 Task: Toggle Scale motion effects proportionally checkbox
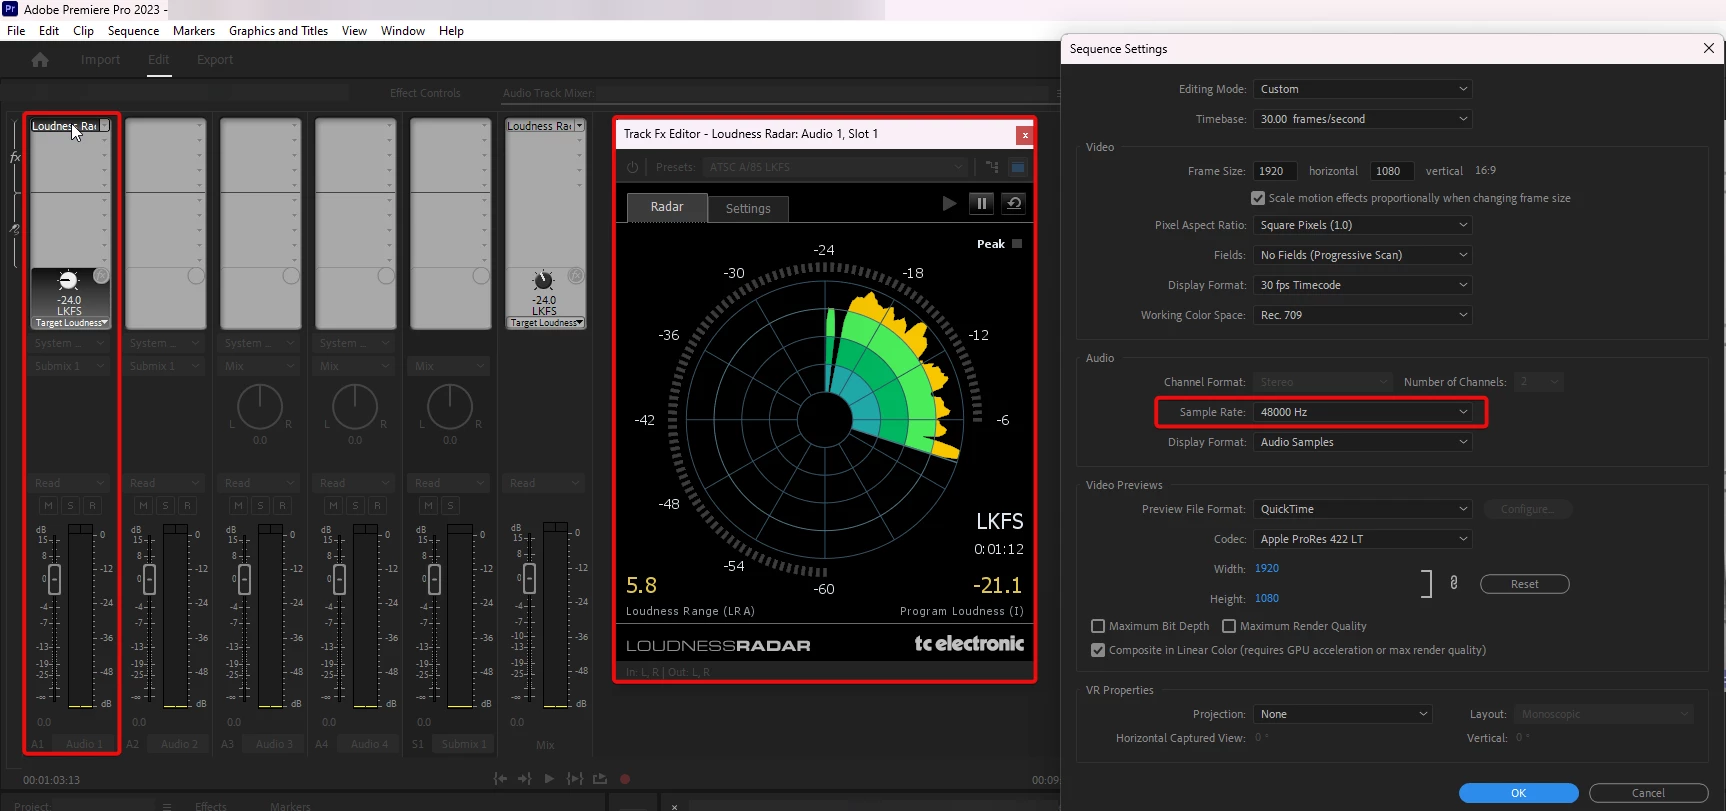click(x=1258, y=198)
